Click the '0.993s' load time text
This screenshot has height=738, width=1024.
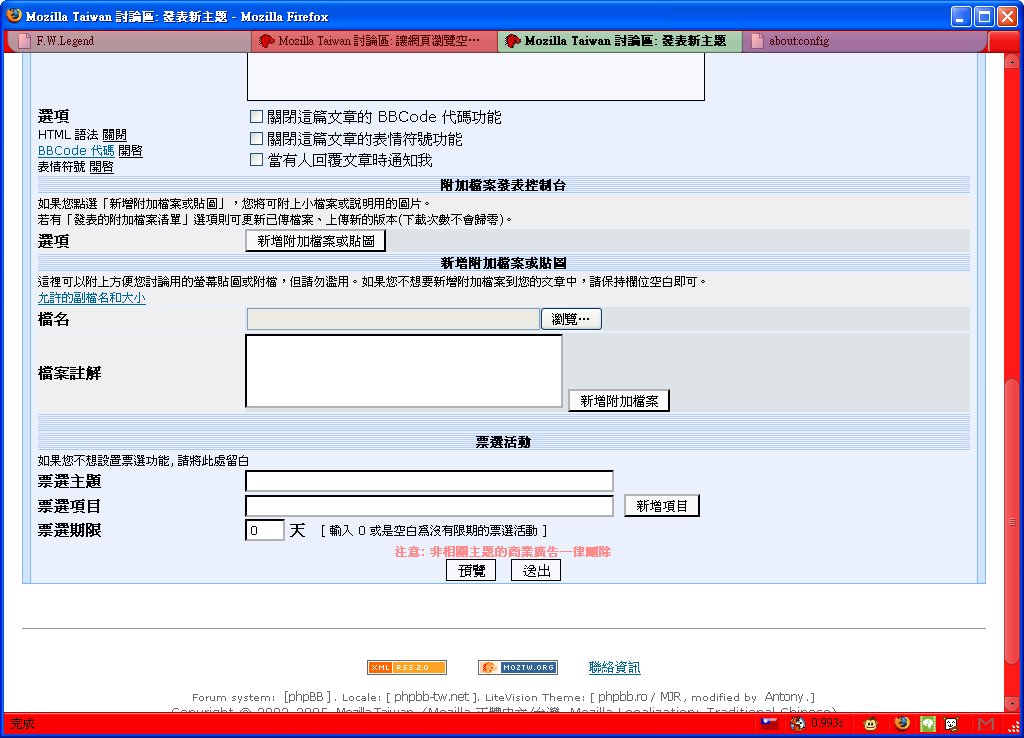pyautogui.click(x=827, y=723)
